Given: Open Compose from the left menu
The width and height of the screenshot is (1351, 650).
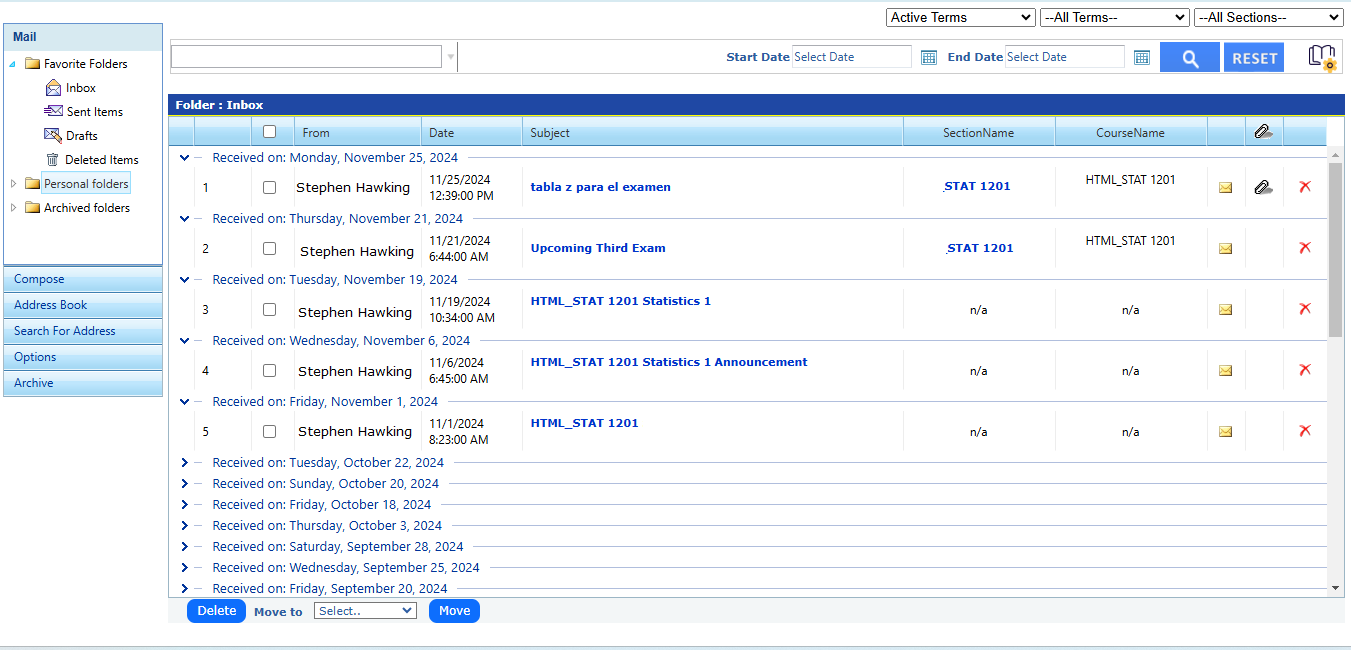Looking at the screenshot, I should pyautogui.click(x=83, y=279).
